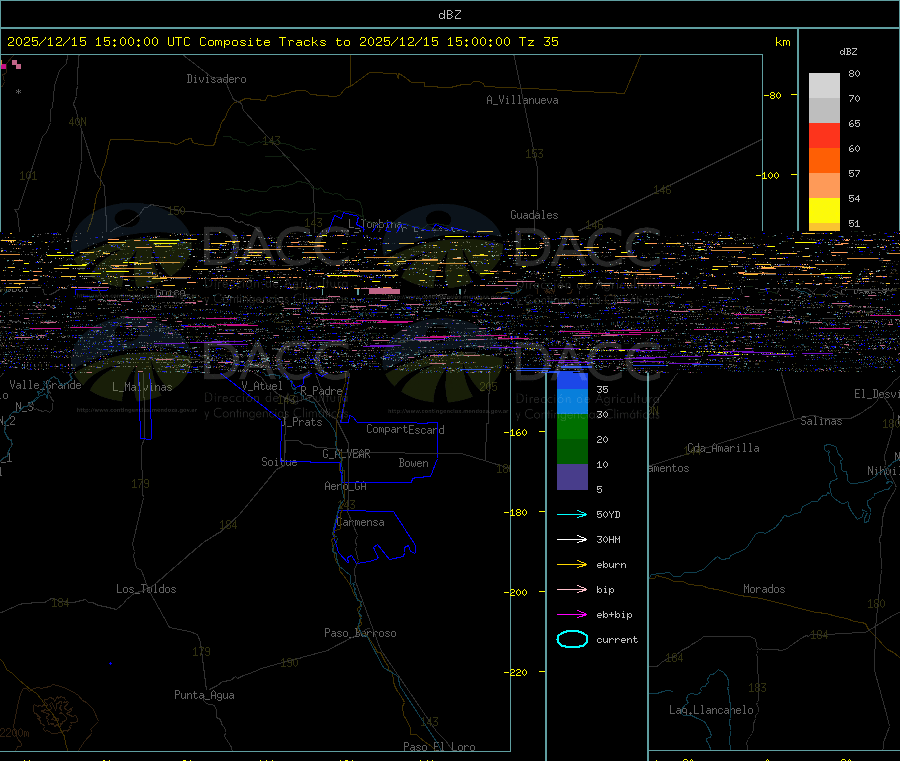This screenshot has height=761, width=900.
Task: Click the pink bip arrow symbol
Action: click(572, 590)
